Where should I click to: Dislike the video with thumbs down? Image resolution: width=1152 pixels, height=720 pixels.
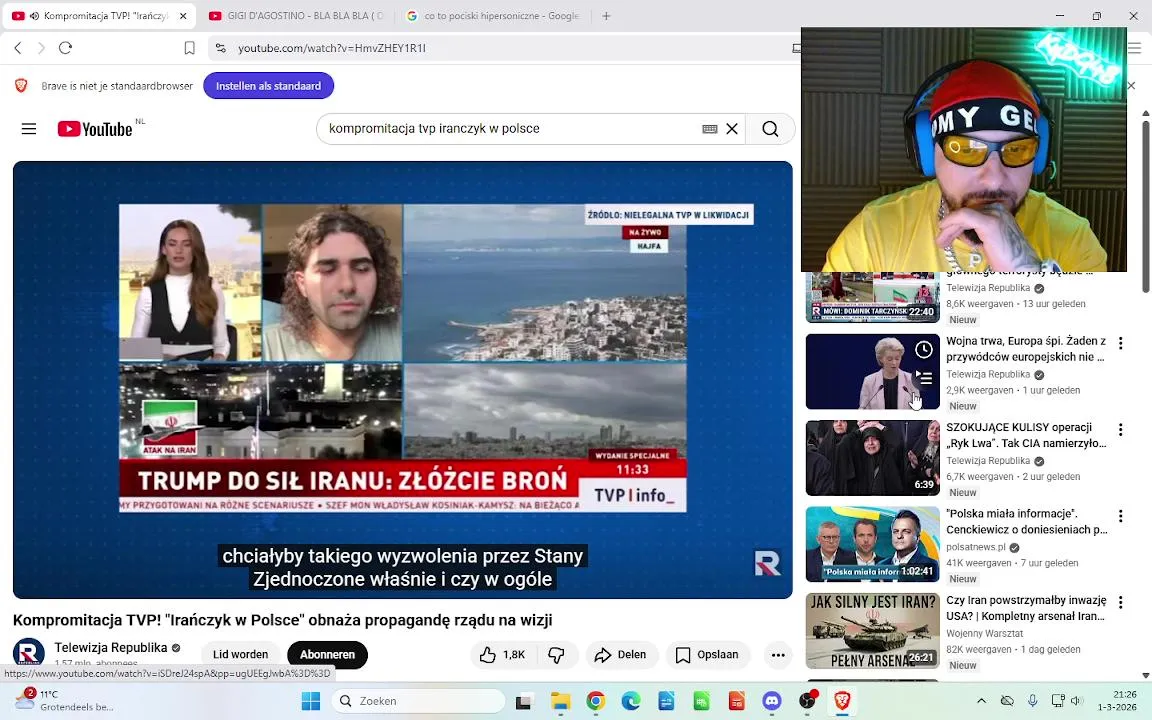tap(557, 655)
